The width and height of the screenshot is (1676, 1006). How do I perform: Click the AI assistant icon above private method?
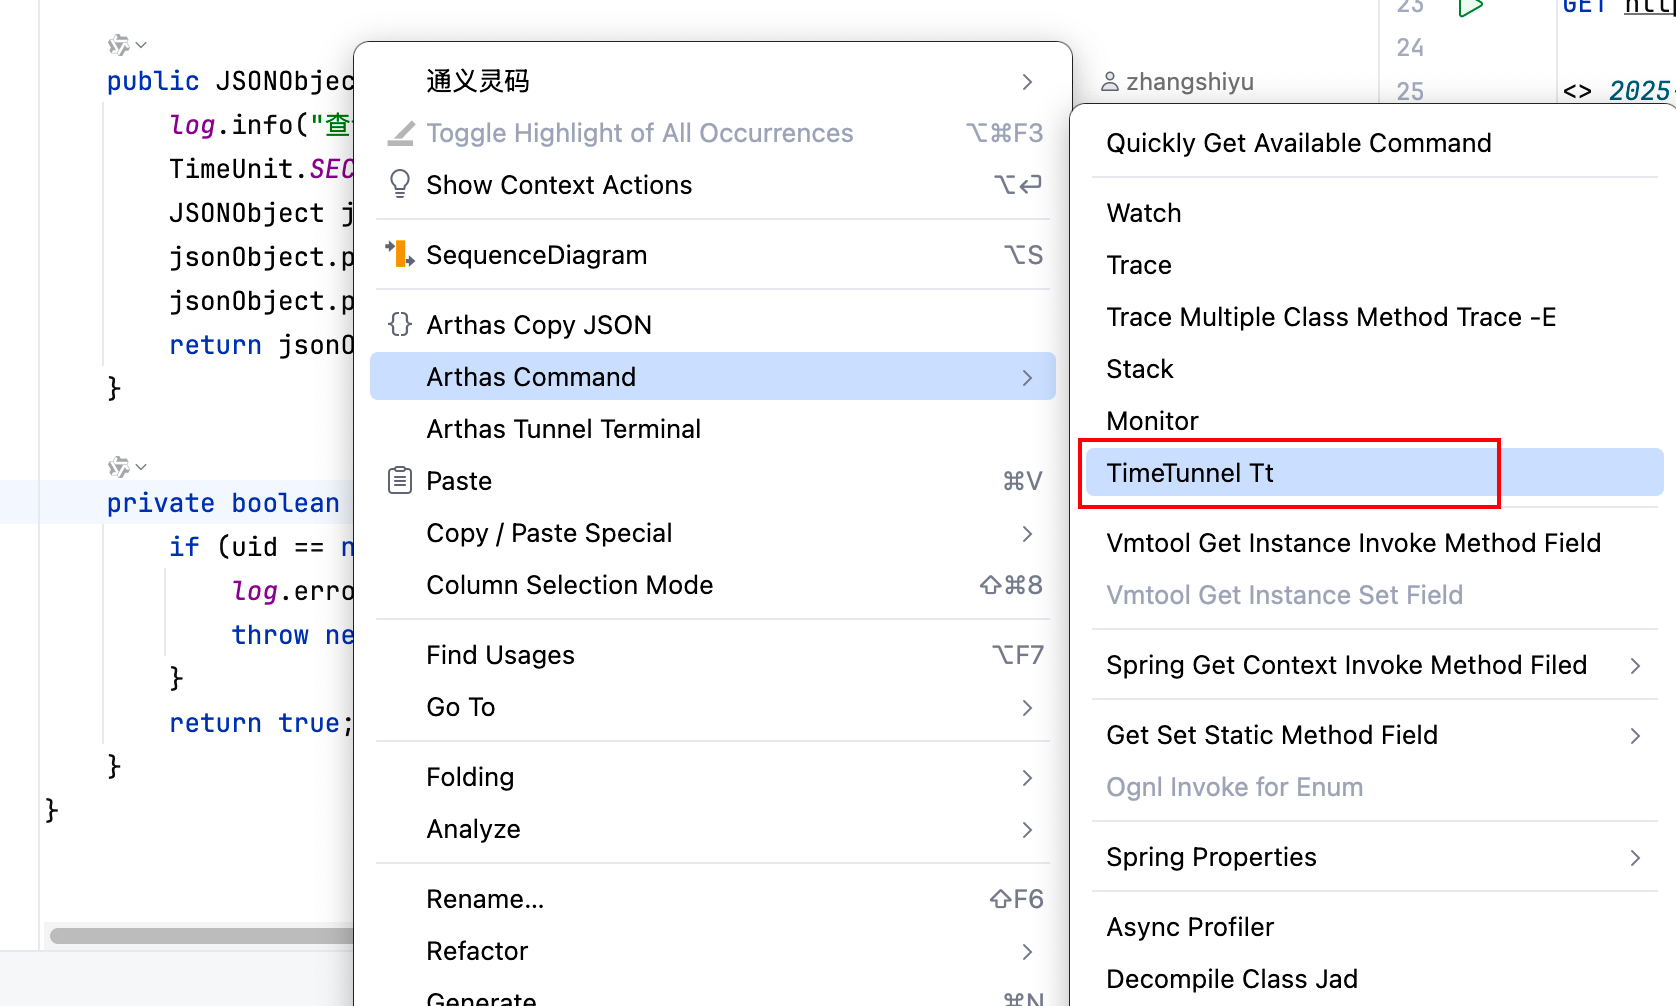click(120, 467)
